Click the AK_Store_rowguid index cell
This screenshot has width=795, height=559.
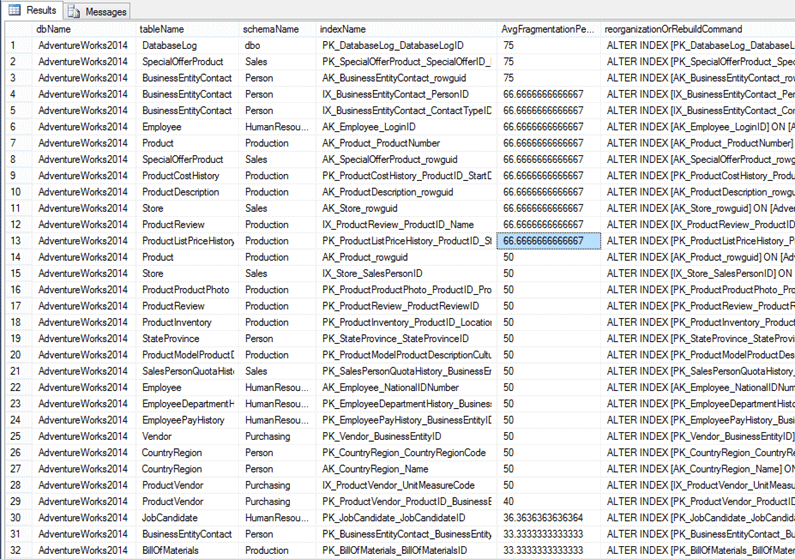pos(407,208)
